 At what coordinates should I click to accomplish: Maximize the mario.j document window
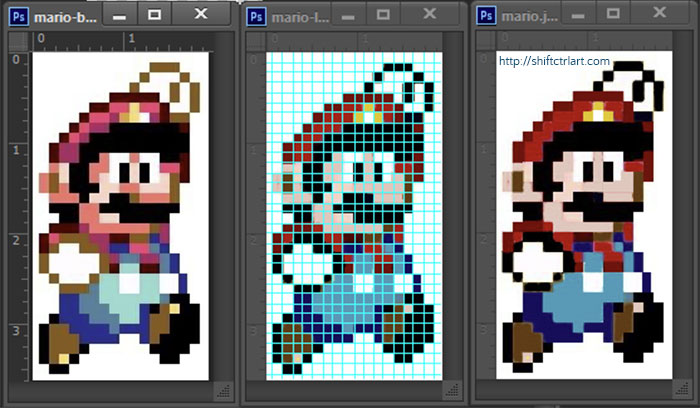tap(613, 14)
